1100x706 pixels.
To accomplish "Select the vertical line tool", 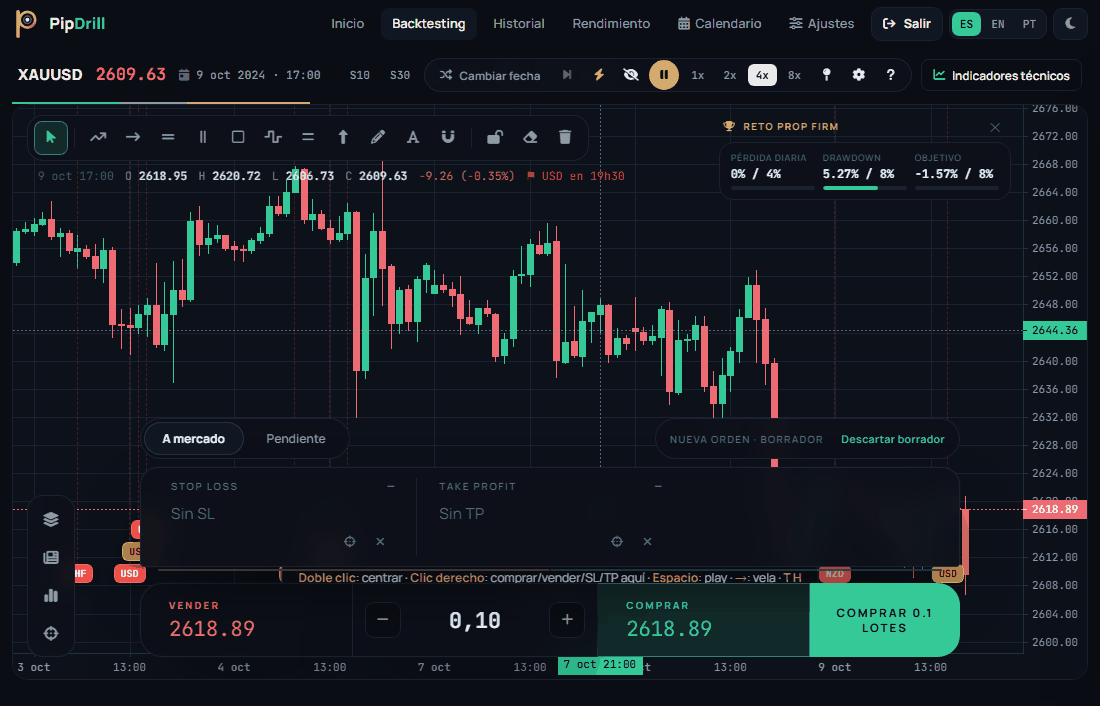I will [203, 138].
